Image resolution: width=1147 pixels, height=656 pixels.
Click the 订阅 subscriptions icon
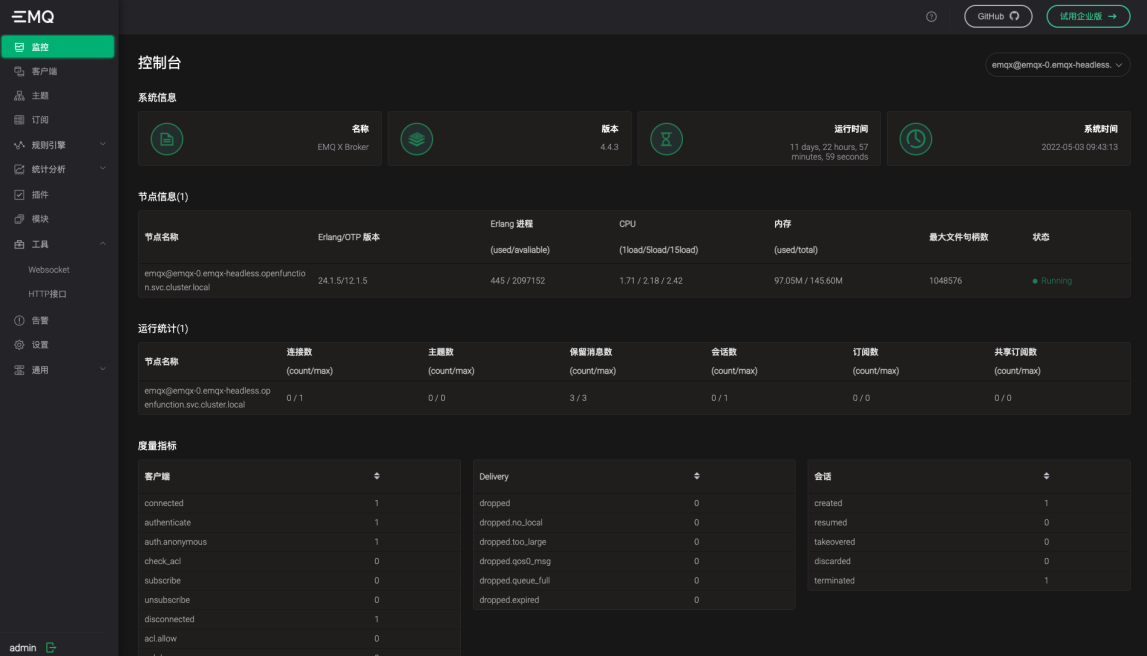pyautogui.click(x=17, y=119)
